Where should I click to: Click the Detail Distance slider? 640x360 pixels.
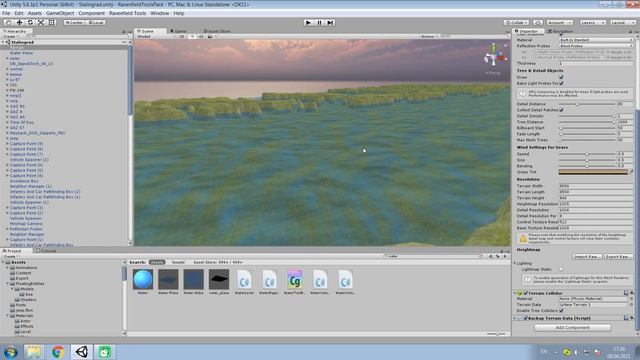[x=587, y=104]
